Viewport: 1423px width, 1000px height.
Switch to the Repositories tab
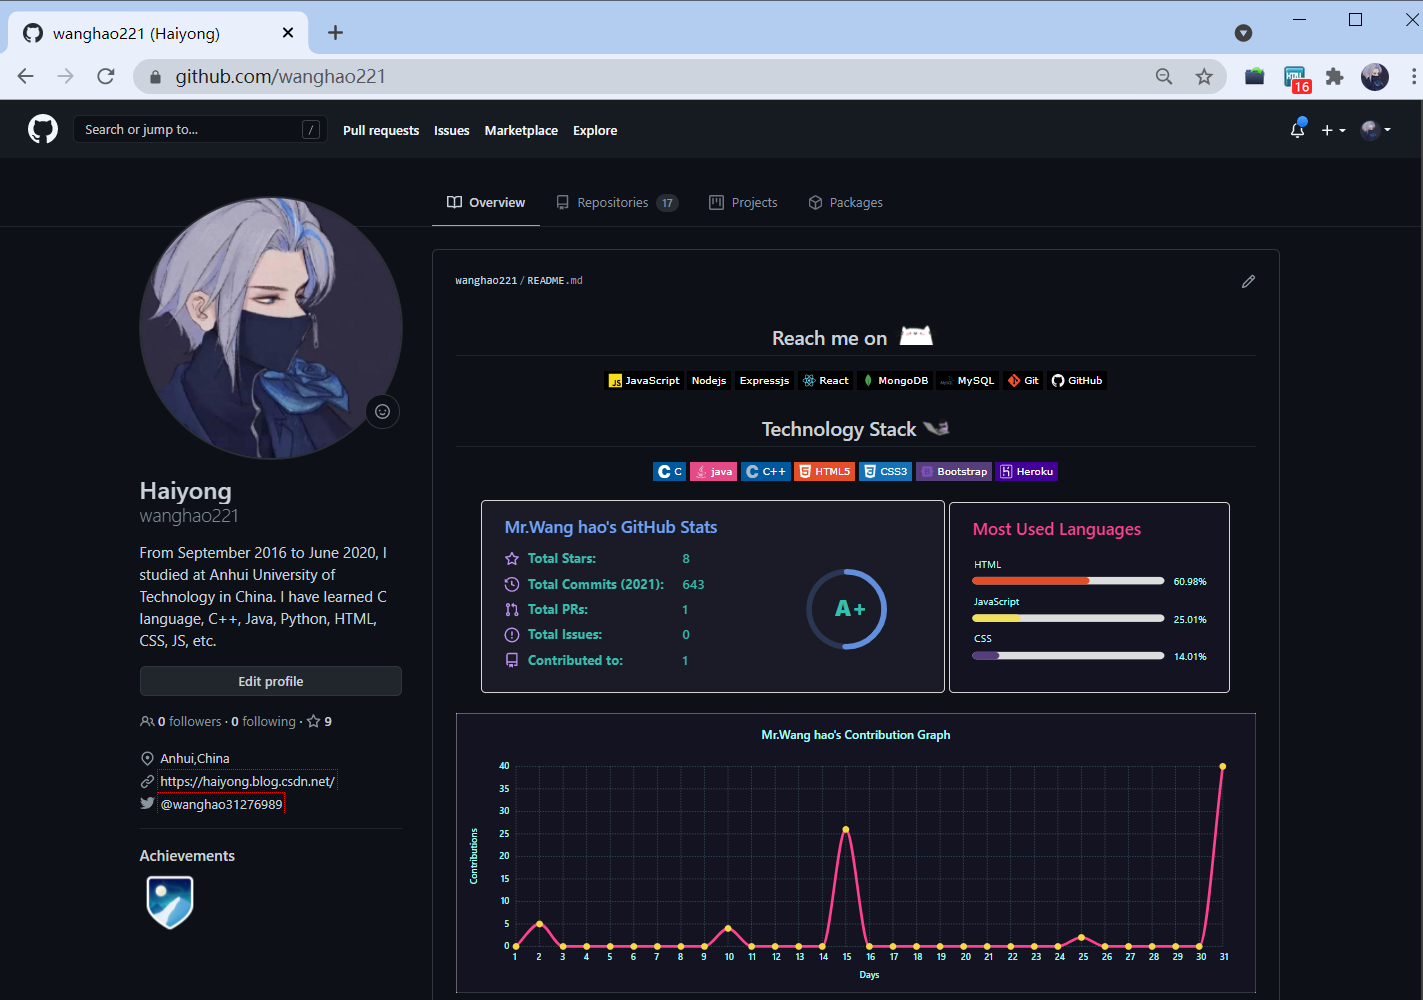pyautogui.click(x=617, y=203)
